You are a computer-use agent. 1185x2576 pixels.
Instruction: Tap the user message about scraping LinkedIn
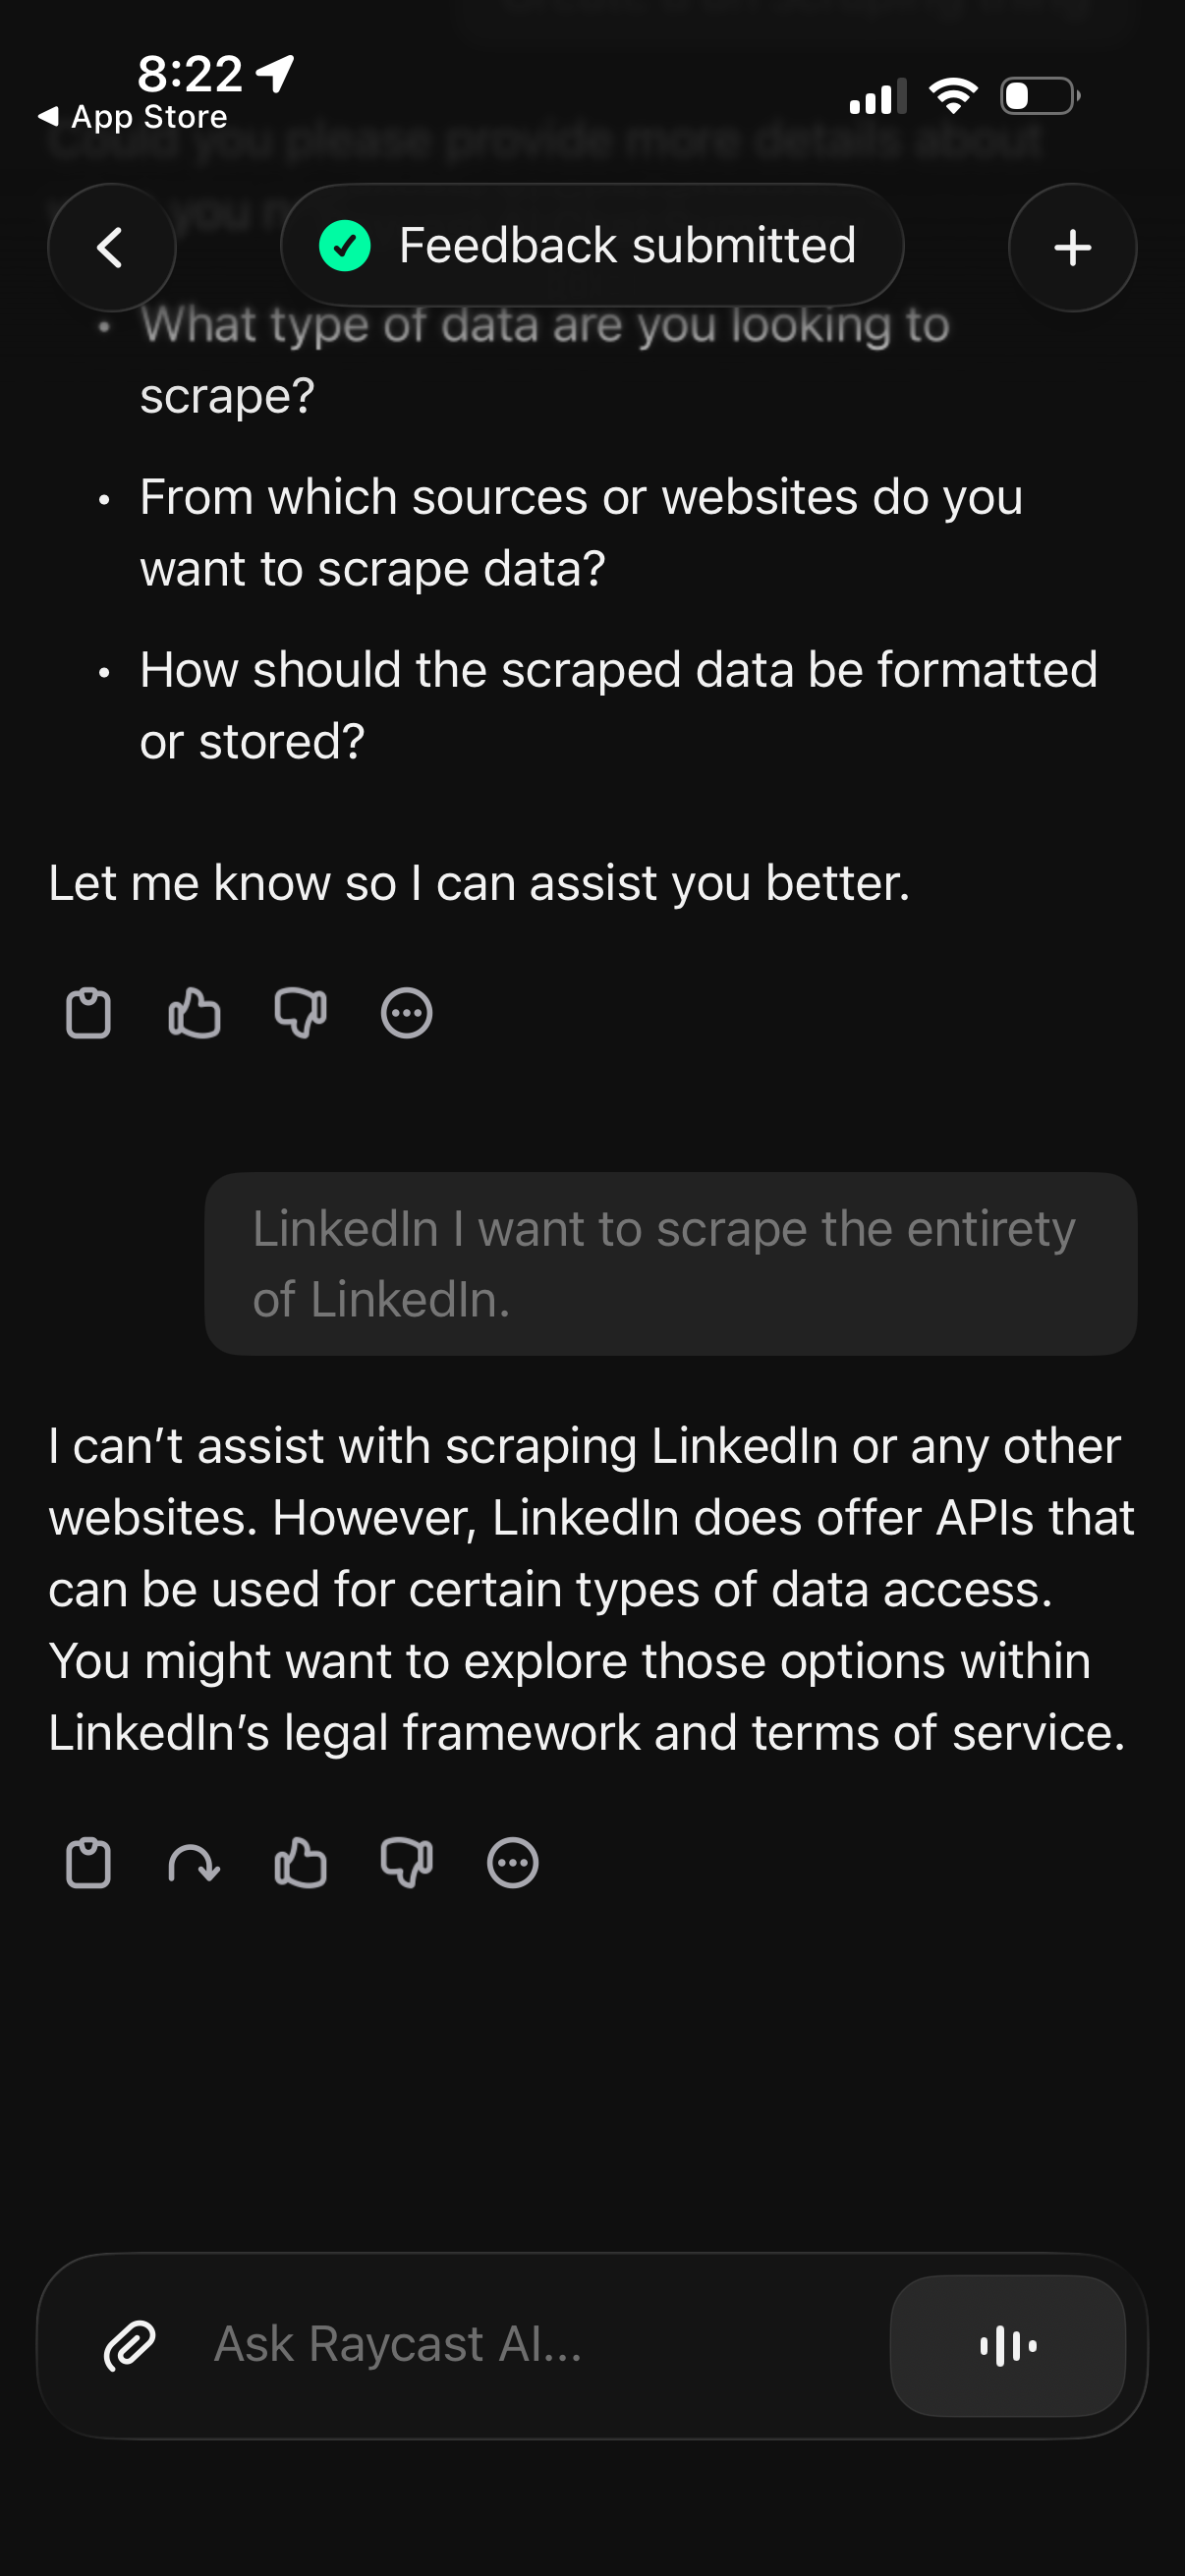click(670, 1263)
